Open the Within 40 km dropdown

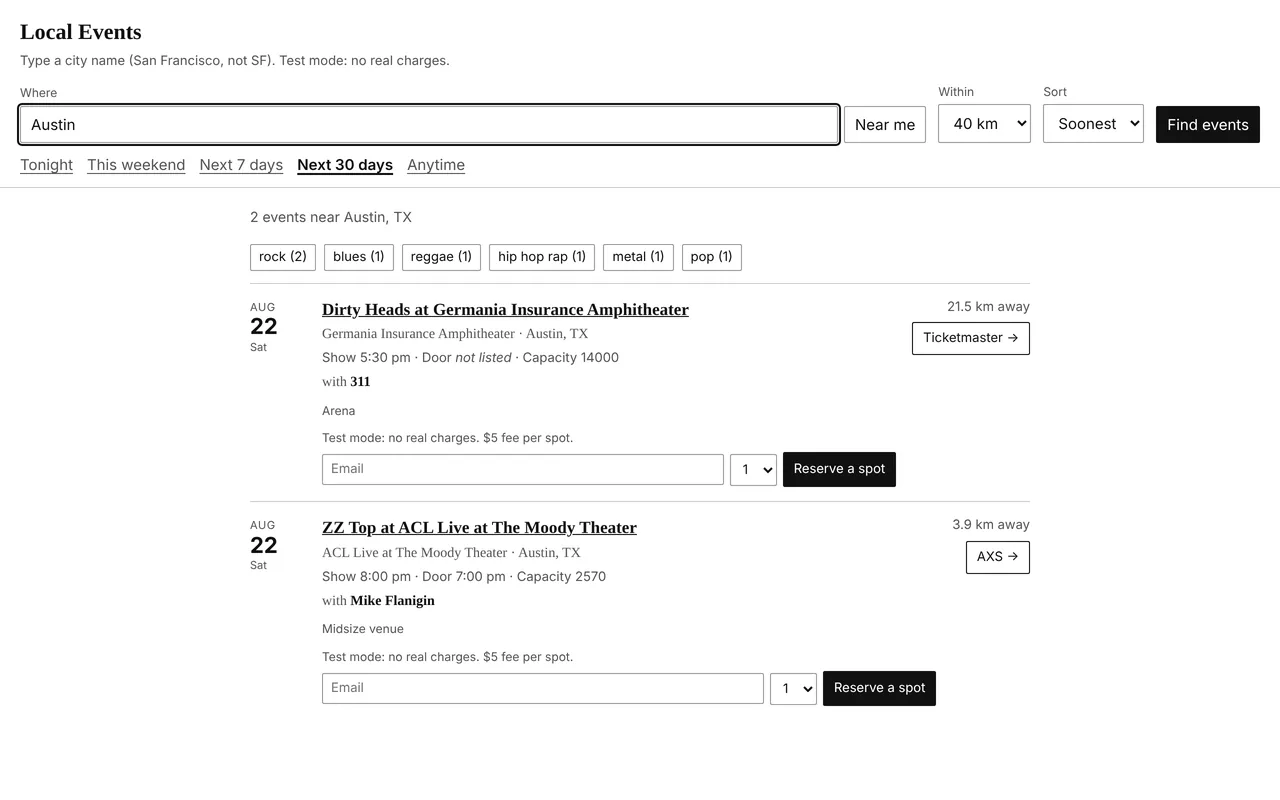tap(984, 123)
